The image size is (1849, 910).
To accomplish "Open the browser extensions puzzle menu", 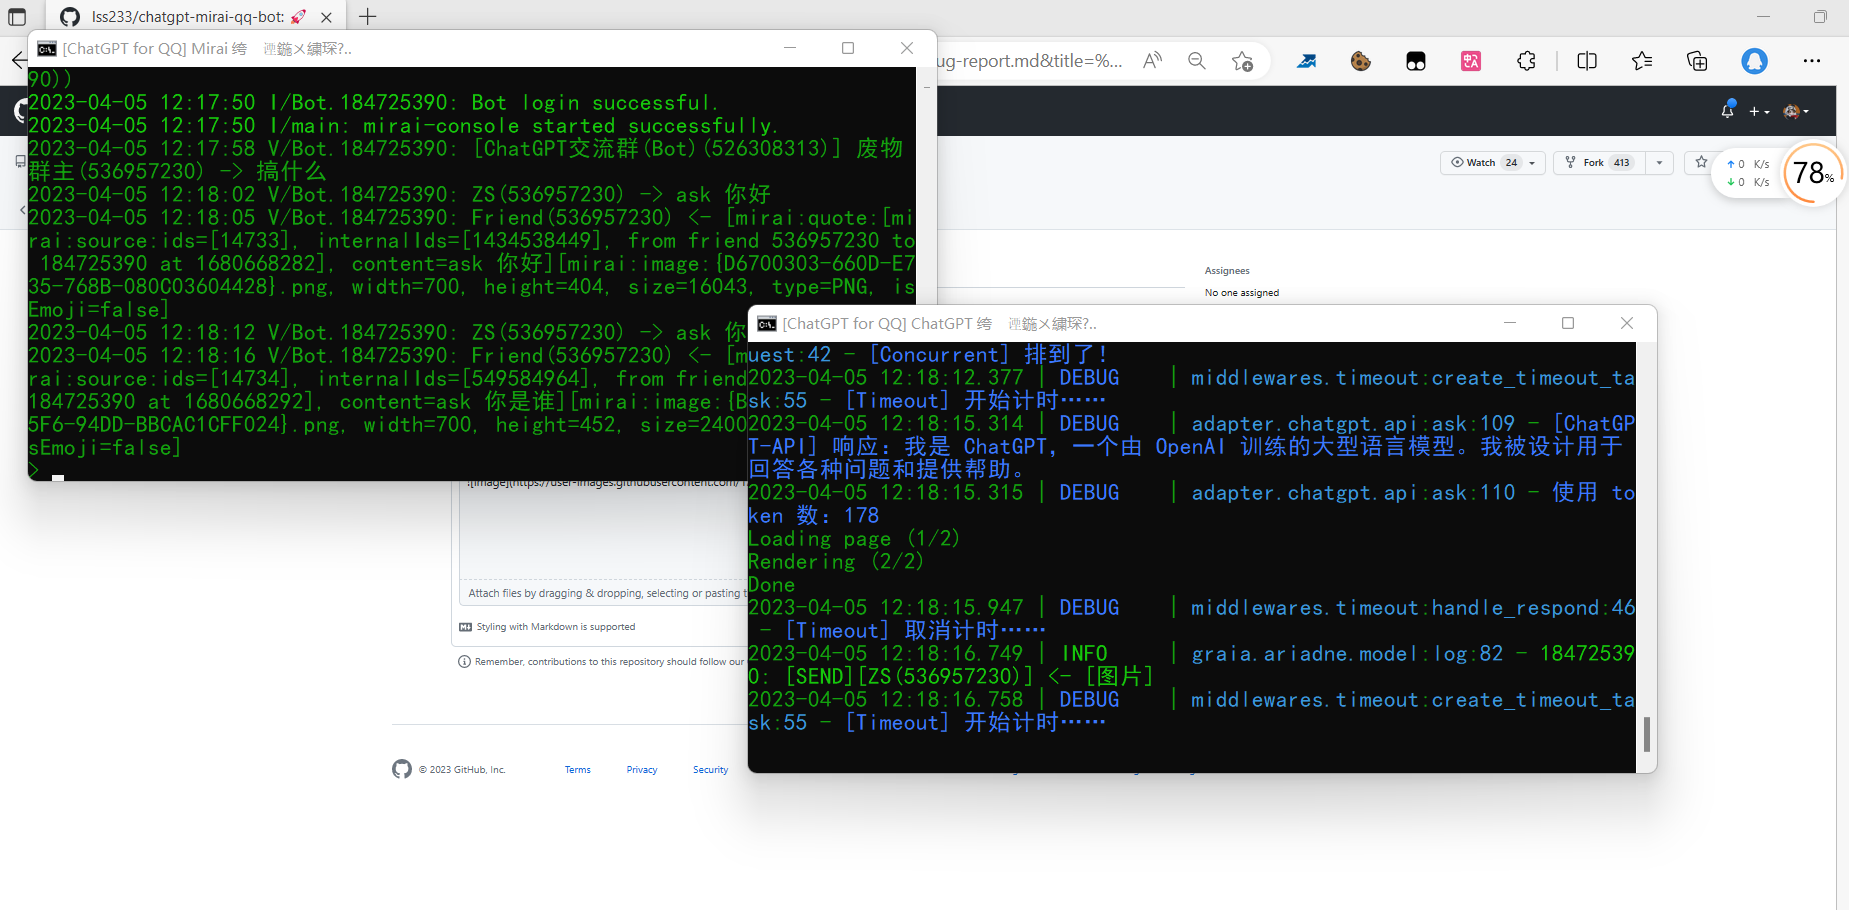I will pyautogui.click(x=1527, y=61).
